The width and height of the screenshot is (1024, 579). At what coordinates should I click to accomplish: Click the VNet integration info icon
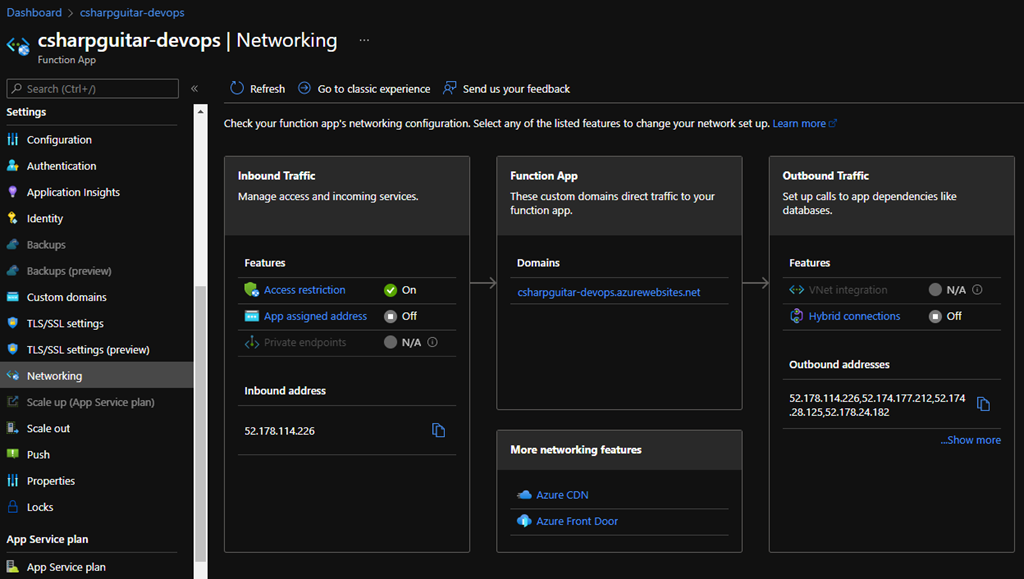(x=977, y=290)
